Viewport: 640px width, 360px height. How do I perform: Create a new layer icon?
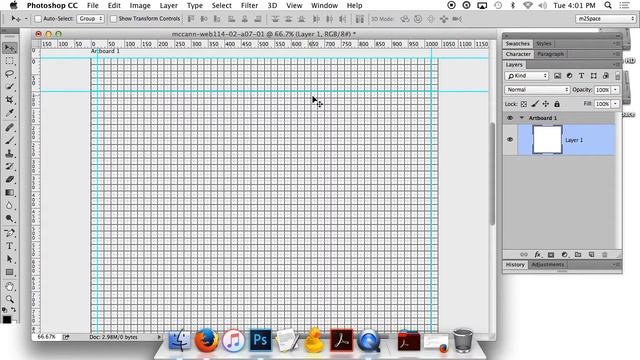591,255
